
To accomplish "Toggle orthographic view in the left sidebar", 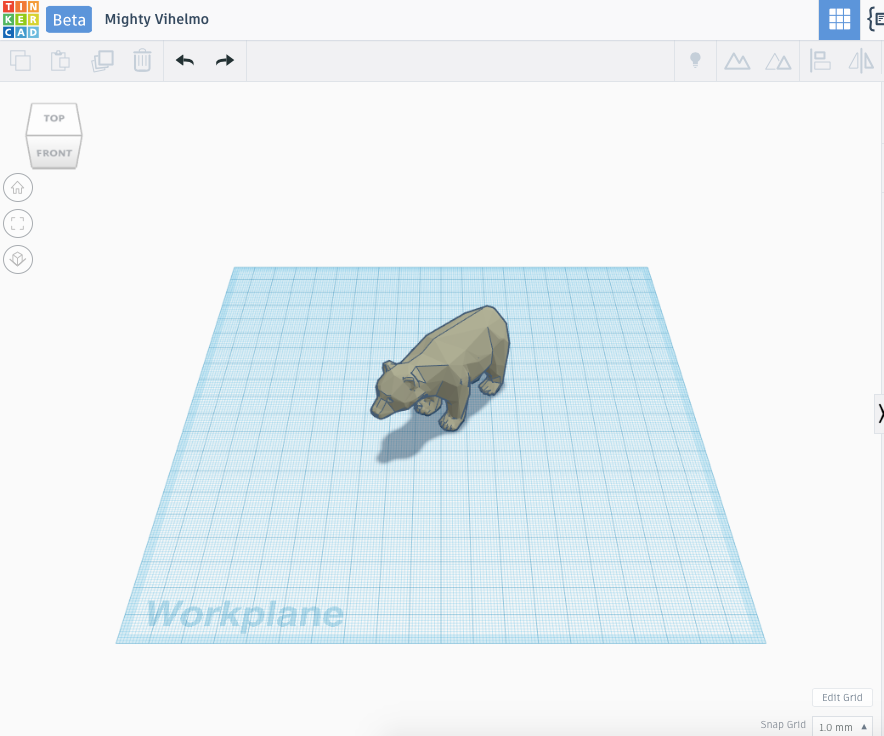I will coord(18,259).
